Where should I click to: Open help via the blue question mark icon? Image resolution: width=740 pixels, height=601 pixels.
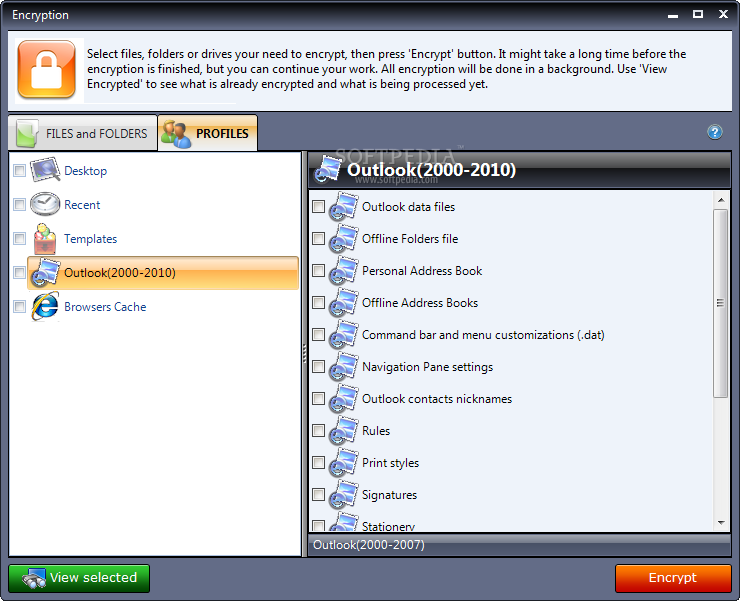click(715, 132)
